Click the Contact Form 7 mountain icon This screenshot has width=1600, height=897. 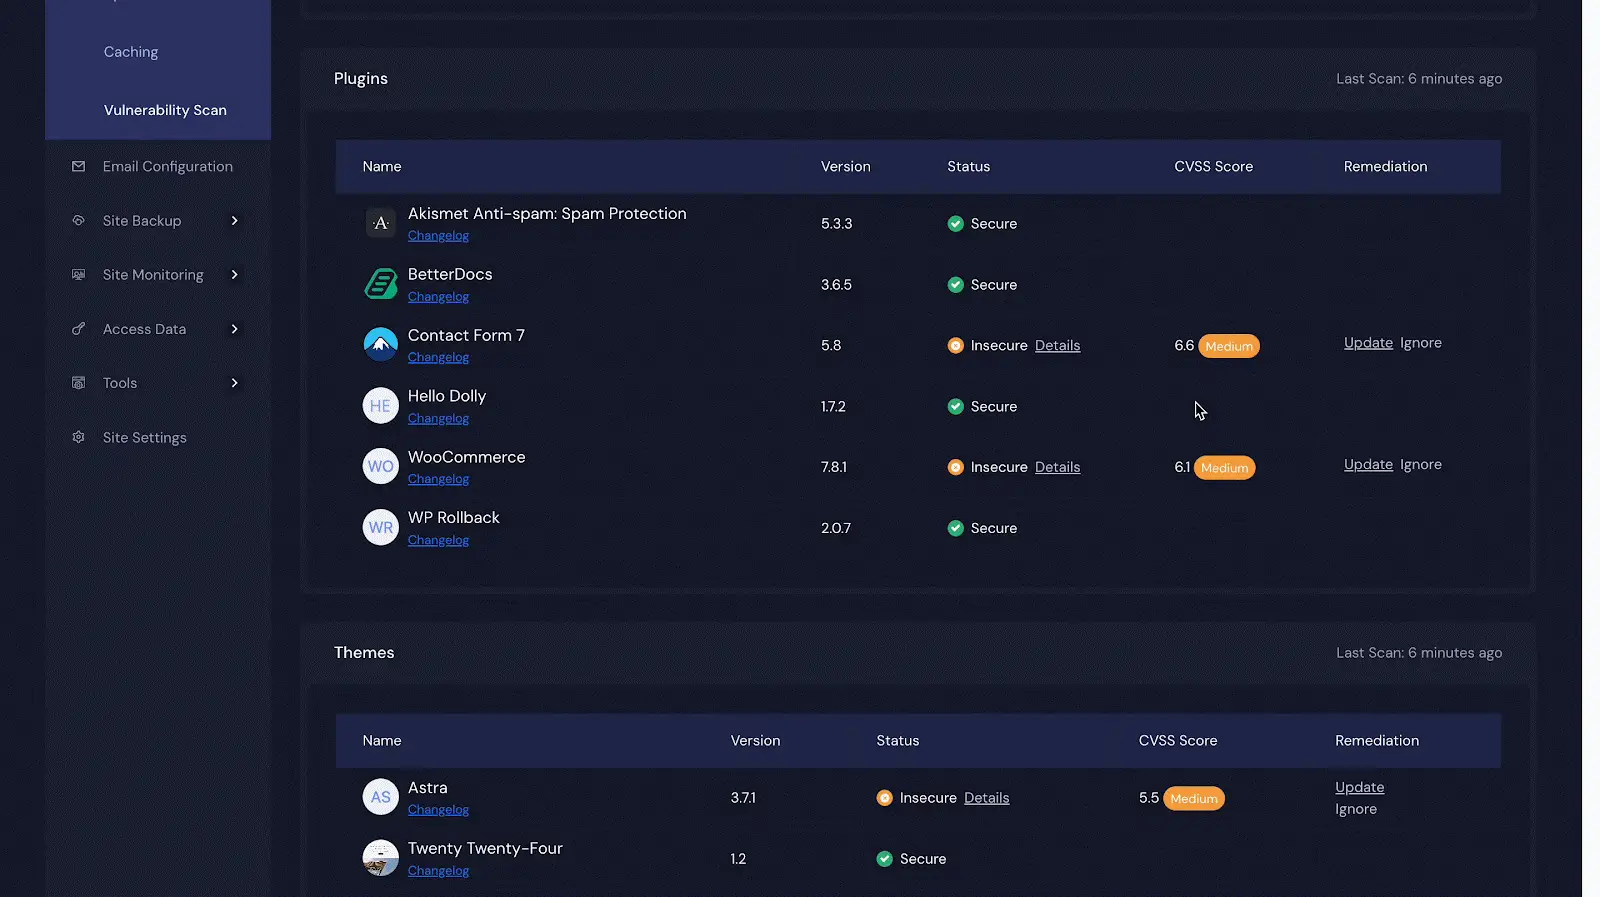pyautogui.click(x=380, y=345)
